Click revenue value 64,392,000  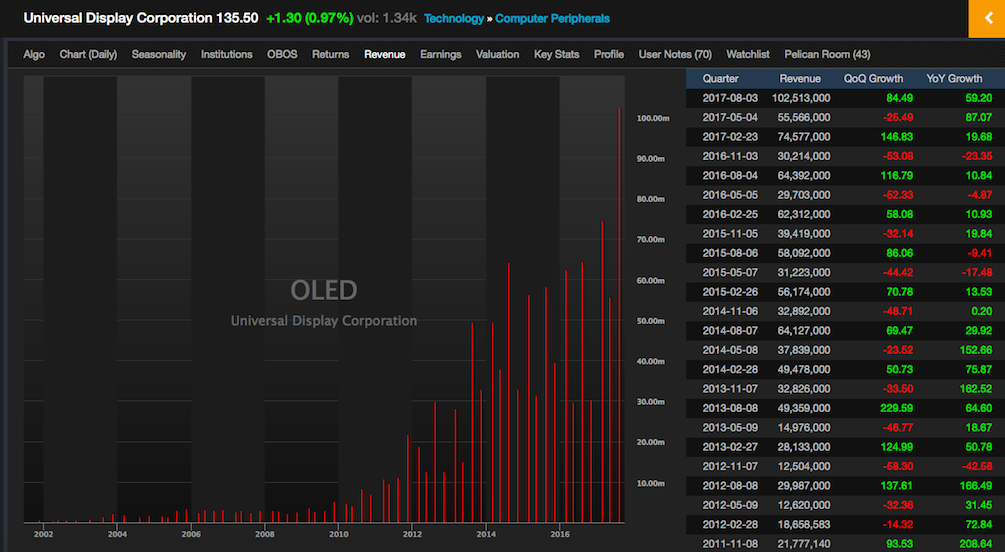coord(804,175)
